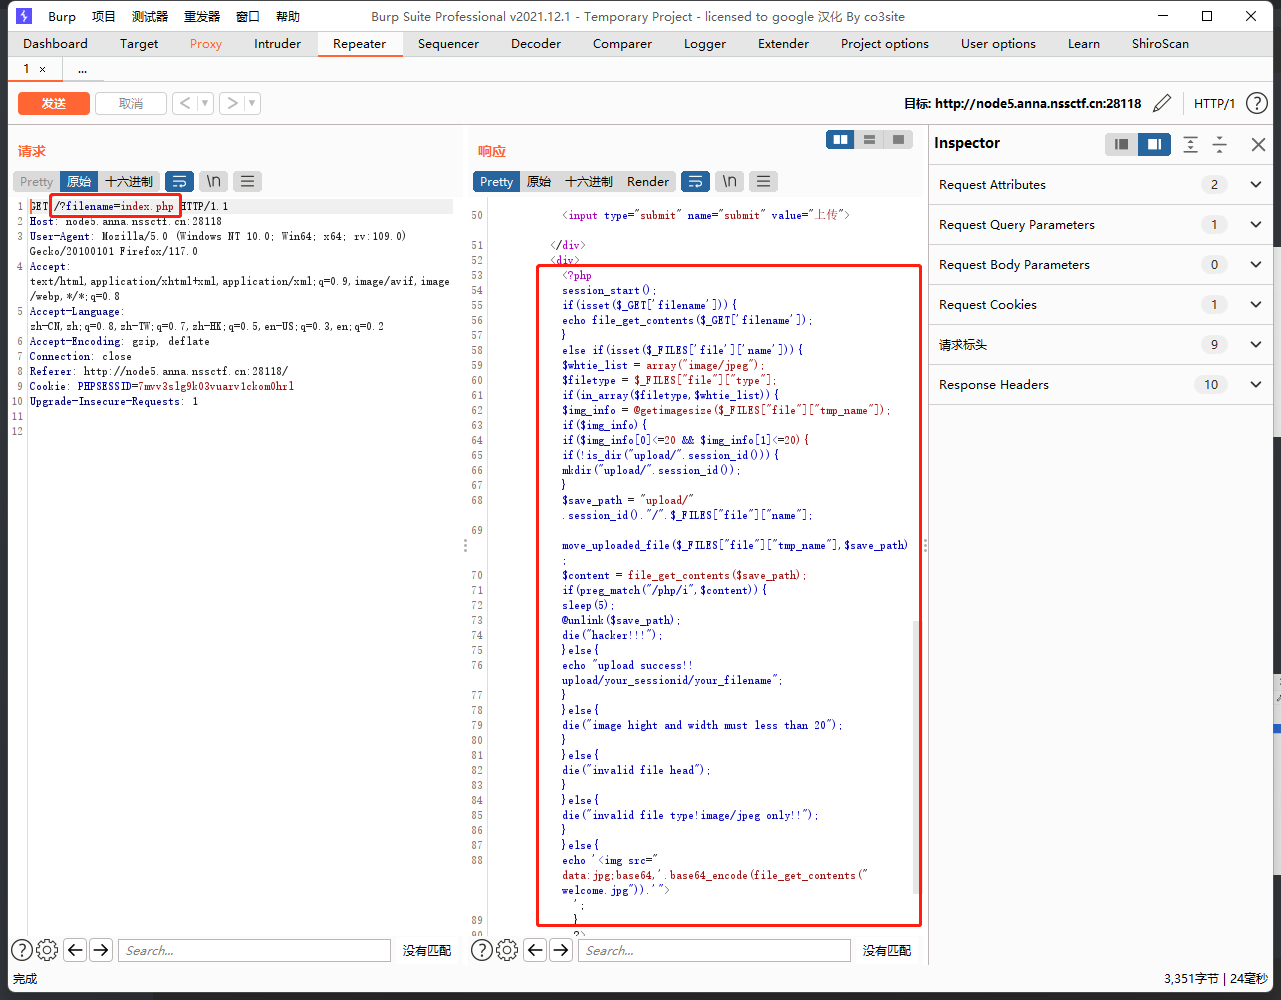This screenshot has height=1000, width=1281.
Task: Select request Pretty view
Action: [x=36, y=181]
